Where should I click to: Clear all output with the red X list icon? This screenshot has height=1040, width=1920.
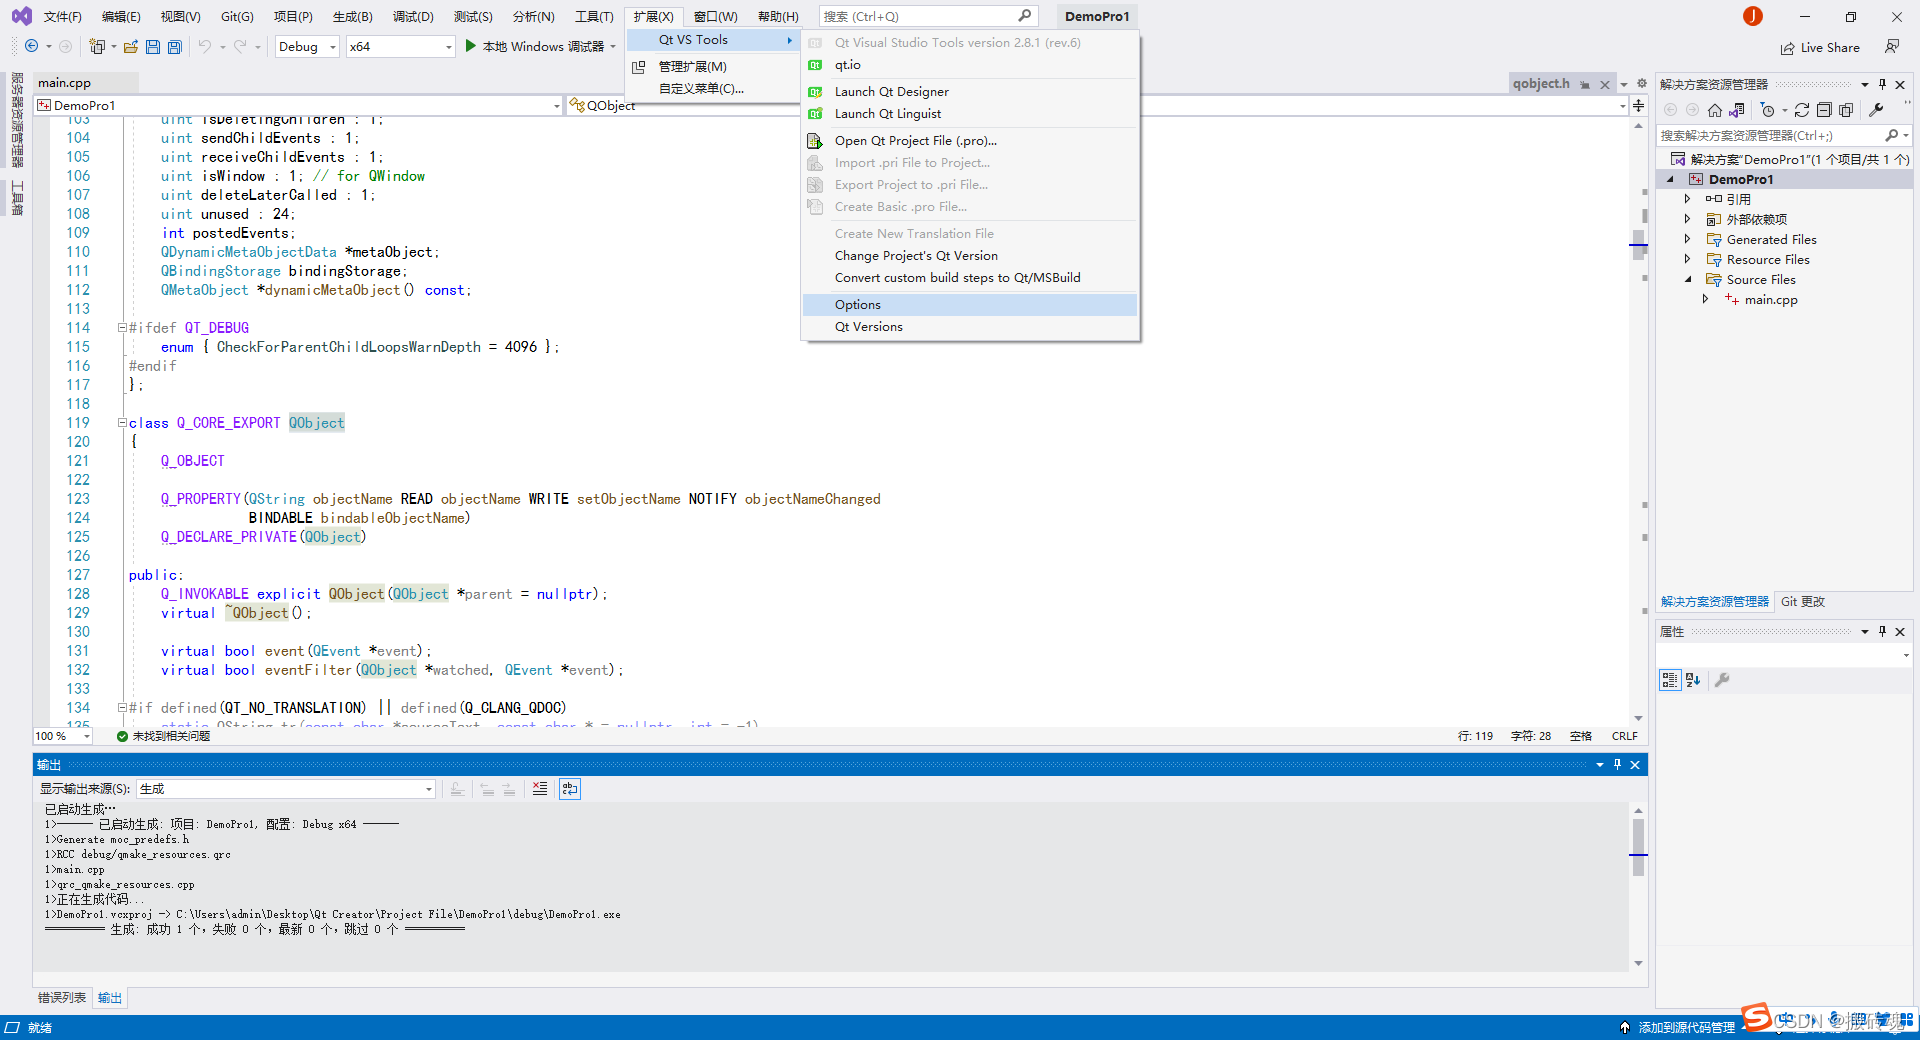point(540,789)
